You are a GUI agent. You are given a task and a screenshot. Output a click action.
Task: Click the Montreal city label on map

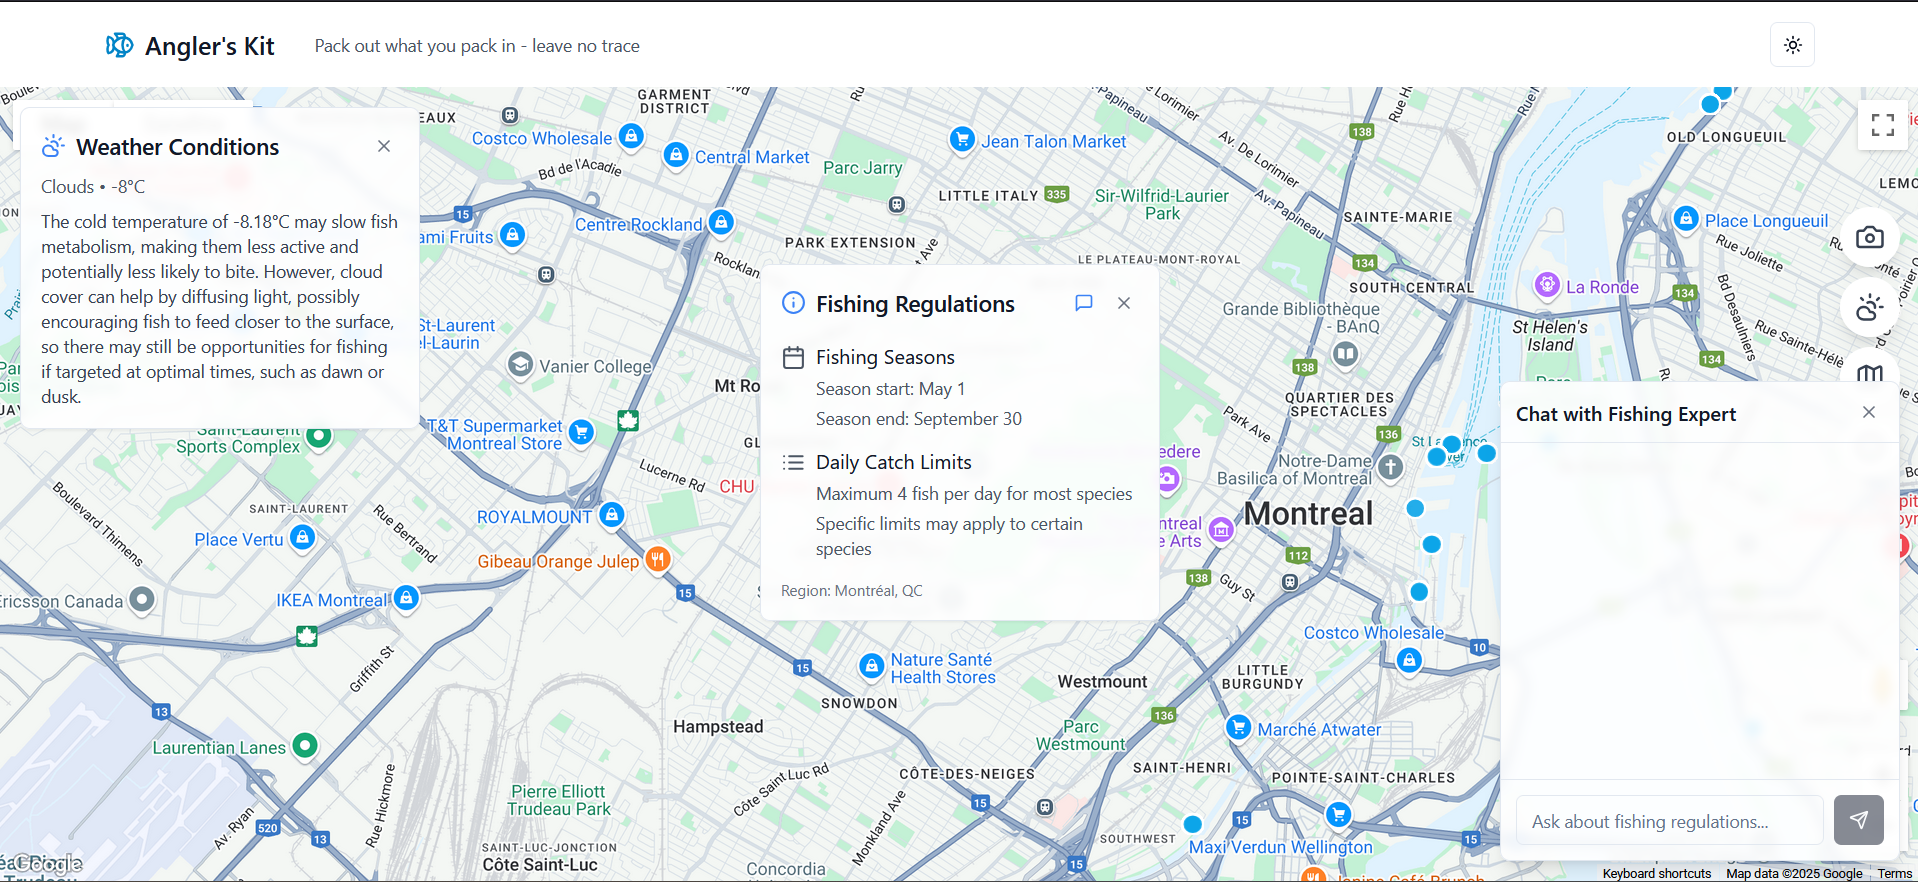click(1308, 513)
